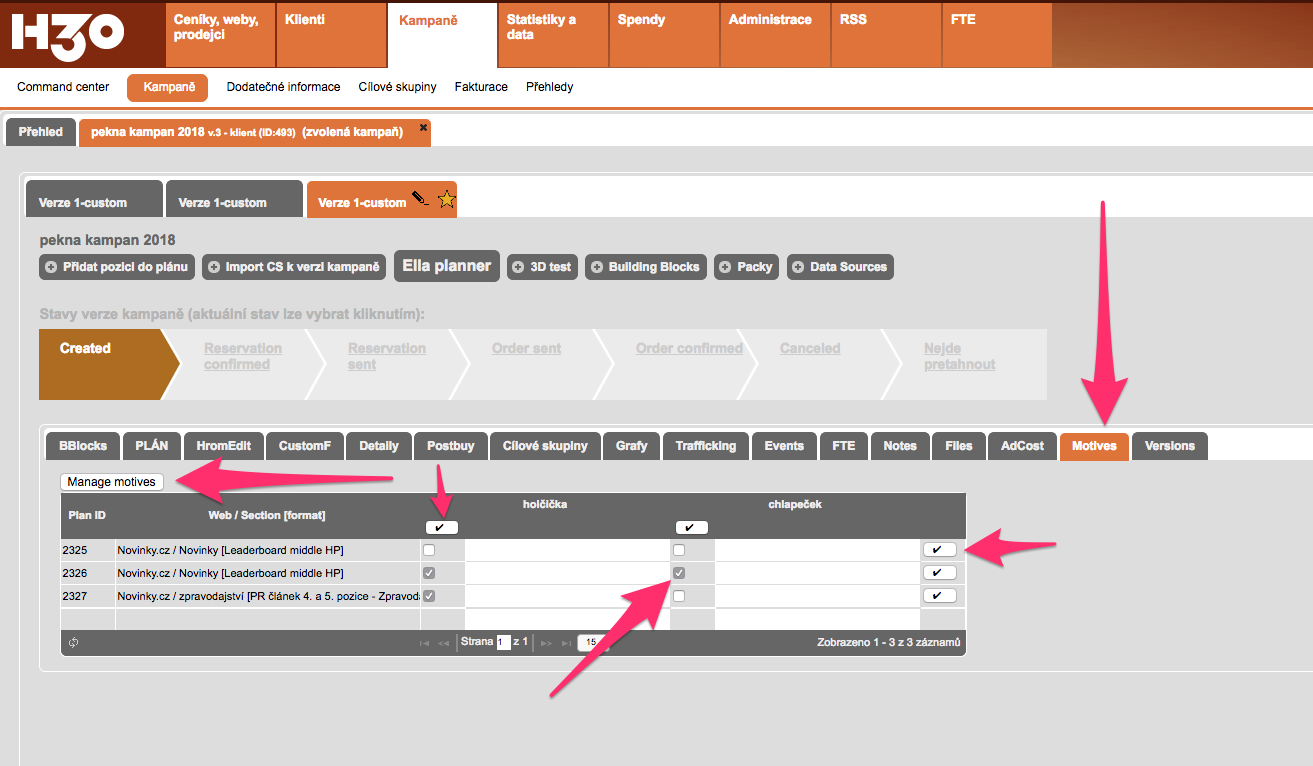This screenshot has height=766, width=1313.
Task: Open the Ella planner button
Action: (x=446, y=267)
